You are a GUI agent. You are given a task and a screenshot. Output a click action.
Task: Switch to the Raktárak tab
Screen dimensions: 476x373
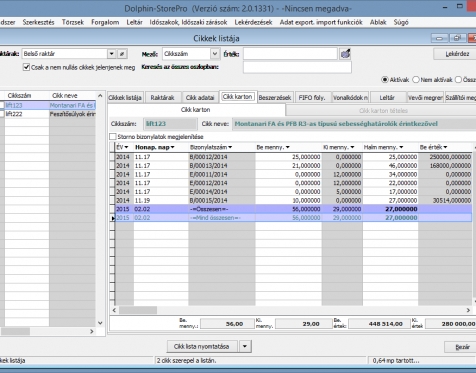[x=162, y=98]
